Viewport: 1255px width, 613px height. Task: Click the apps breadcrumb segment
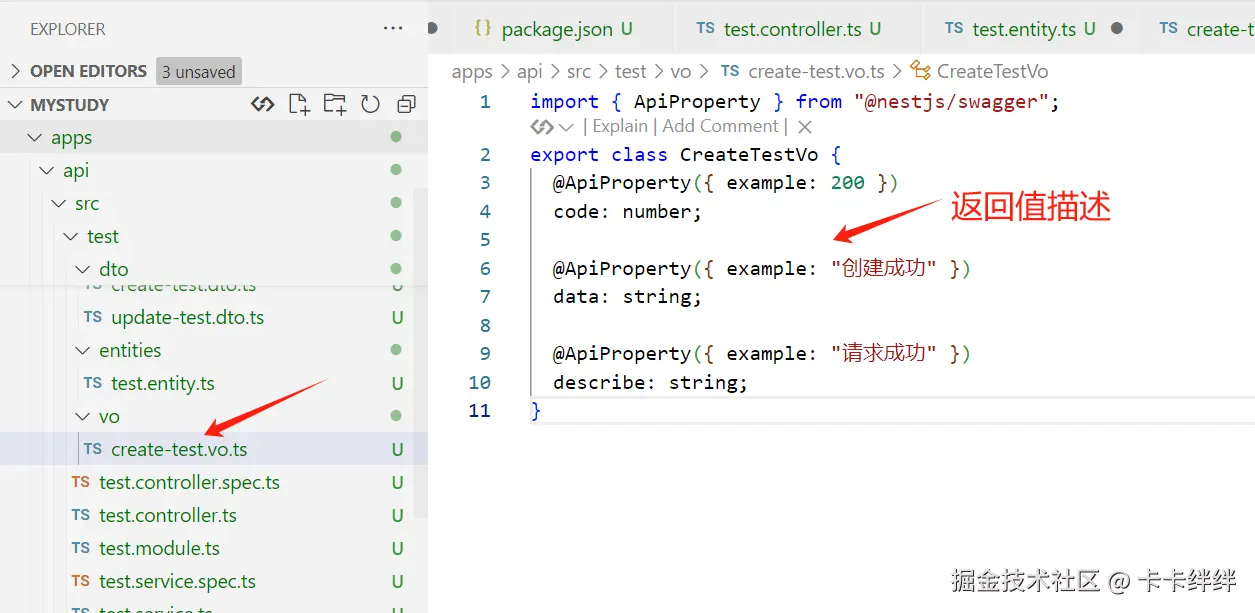point(472,71)
